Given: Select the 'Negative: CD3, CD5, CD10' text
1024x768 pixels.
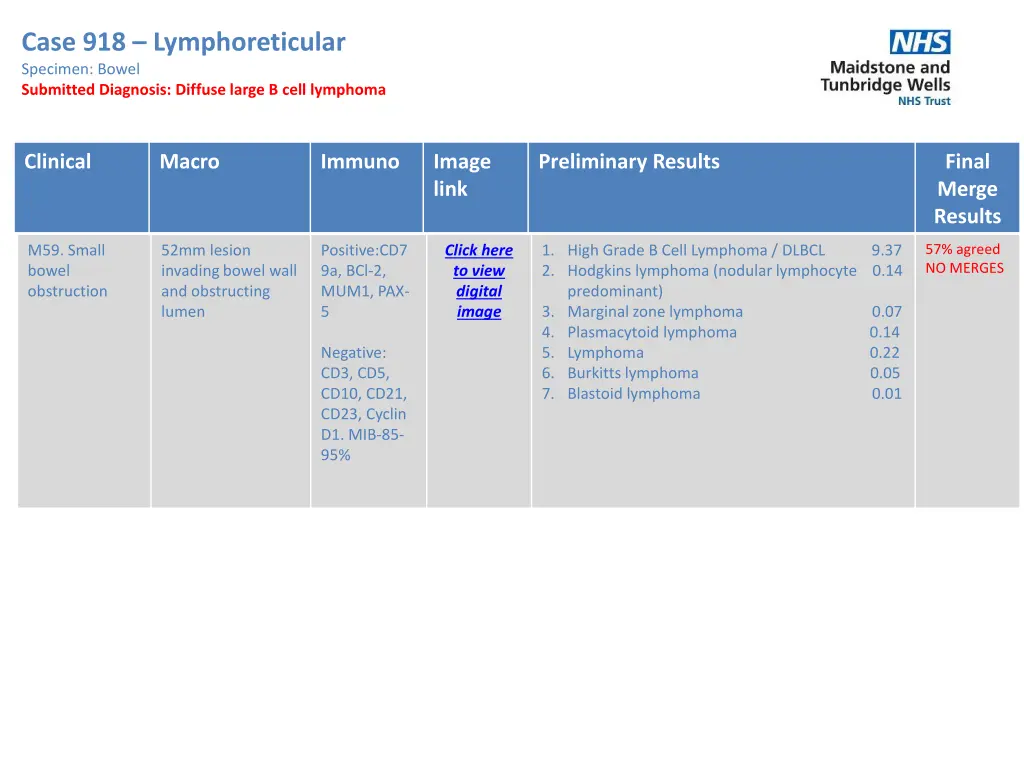Looking at the screenshot, I should pos(364,404).
